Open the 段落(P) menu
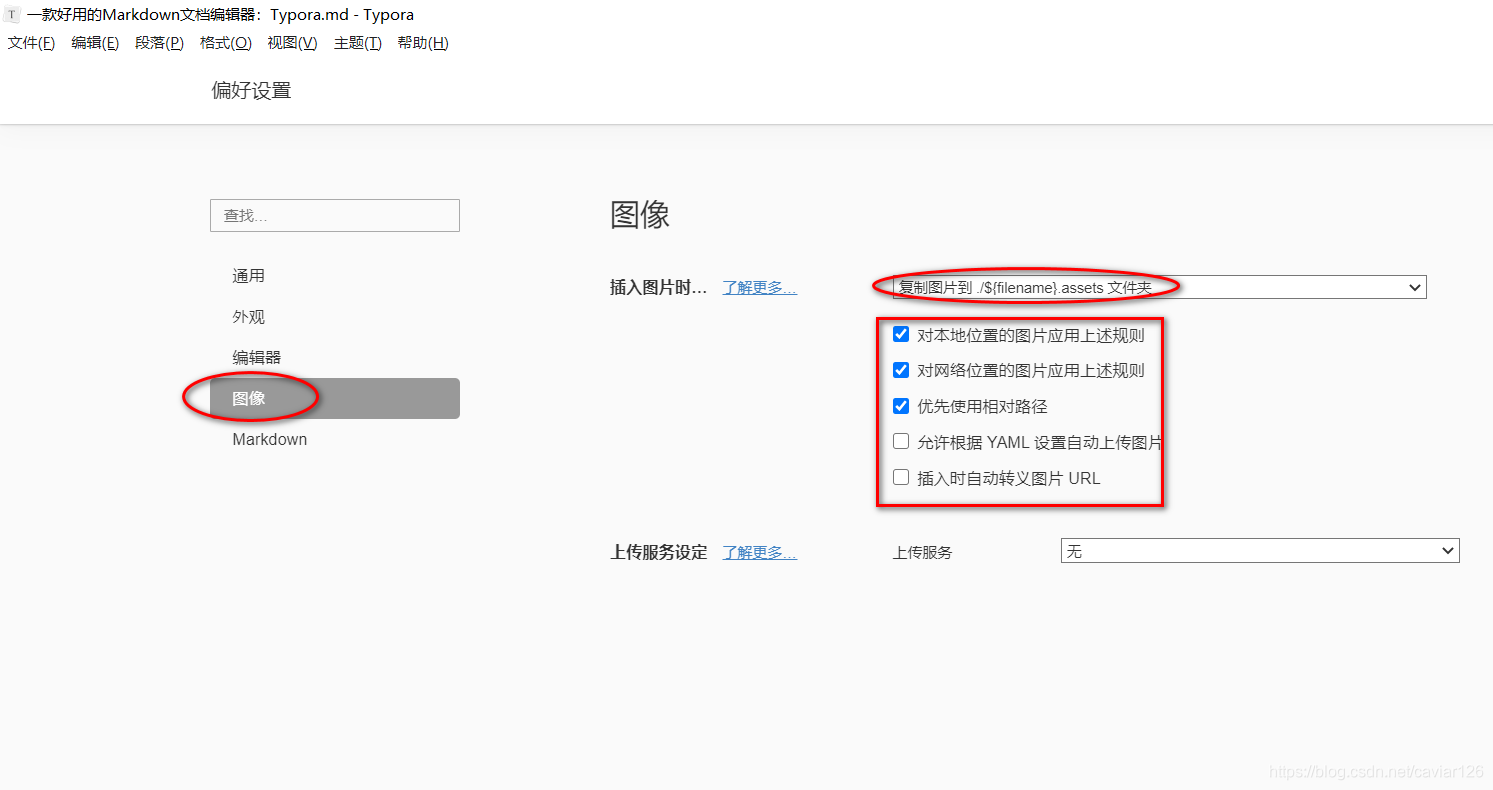Viewport: 1493px width, 790px height. coord(159,43)
